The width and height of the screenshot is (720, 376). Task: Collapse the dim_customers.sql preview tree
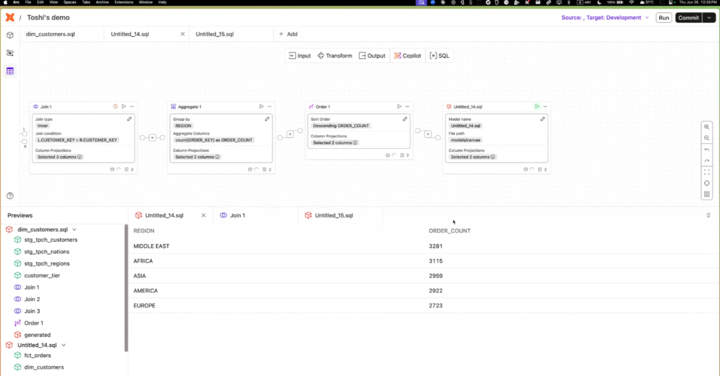tap(74, 230)
